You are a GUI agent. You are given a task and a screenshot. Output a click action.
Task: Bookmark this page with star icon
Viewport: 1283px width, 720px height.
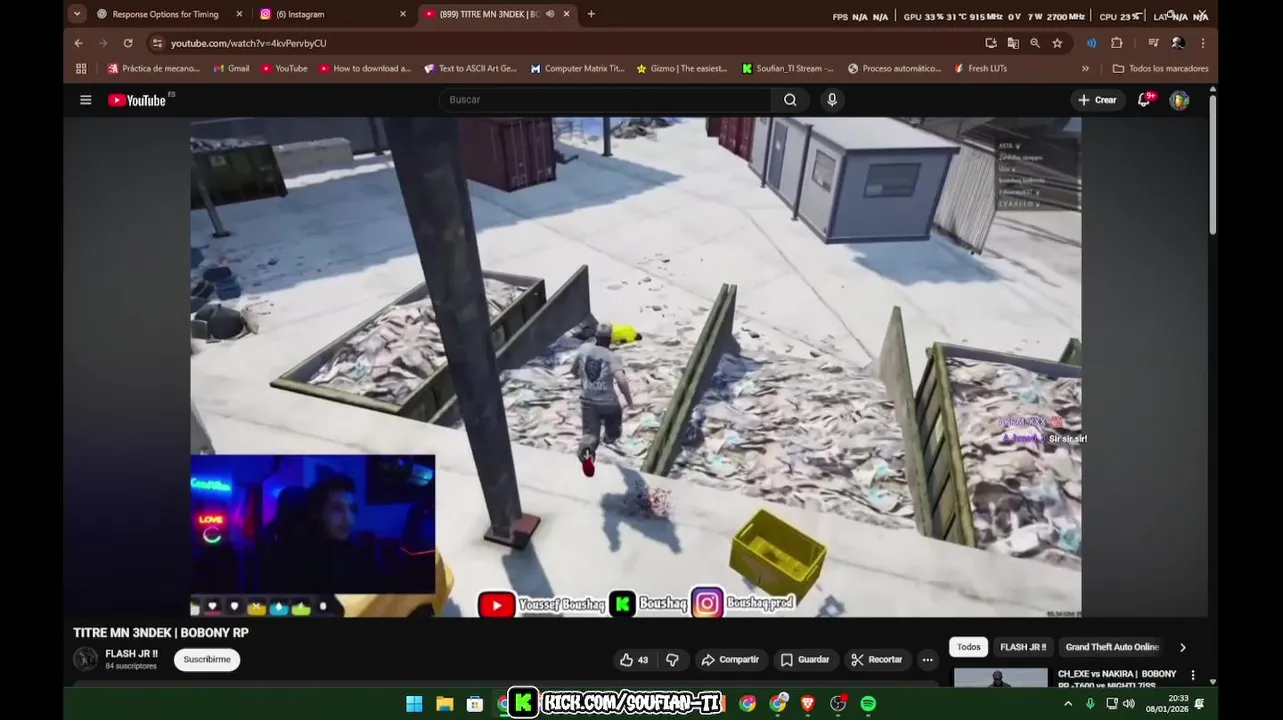coord(1057,43)
